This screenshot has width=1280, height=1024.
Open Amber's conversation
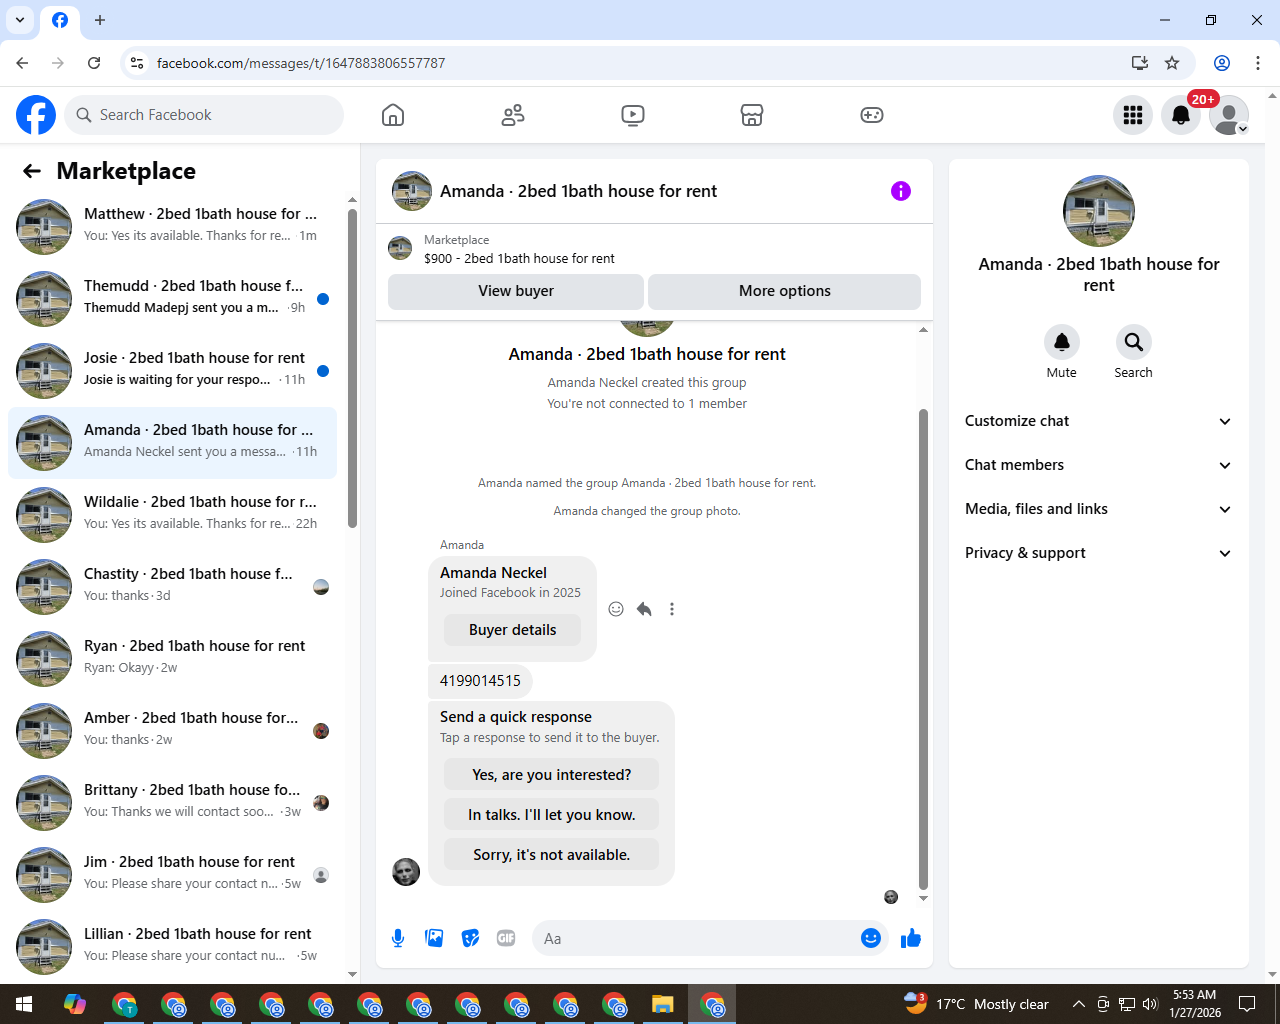tap(172, 731)
